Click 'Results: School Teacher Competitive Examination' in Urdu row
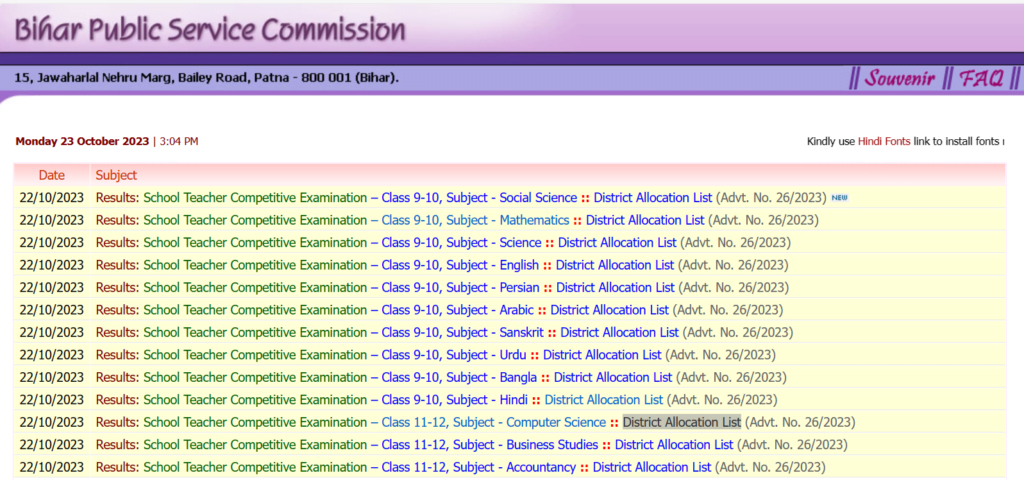1024x480 pixels. (231, 355)
